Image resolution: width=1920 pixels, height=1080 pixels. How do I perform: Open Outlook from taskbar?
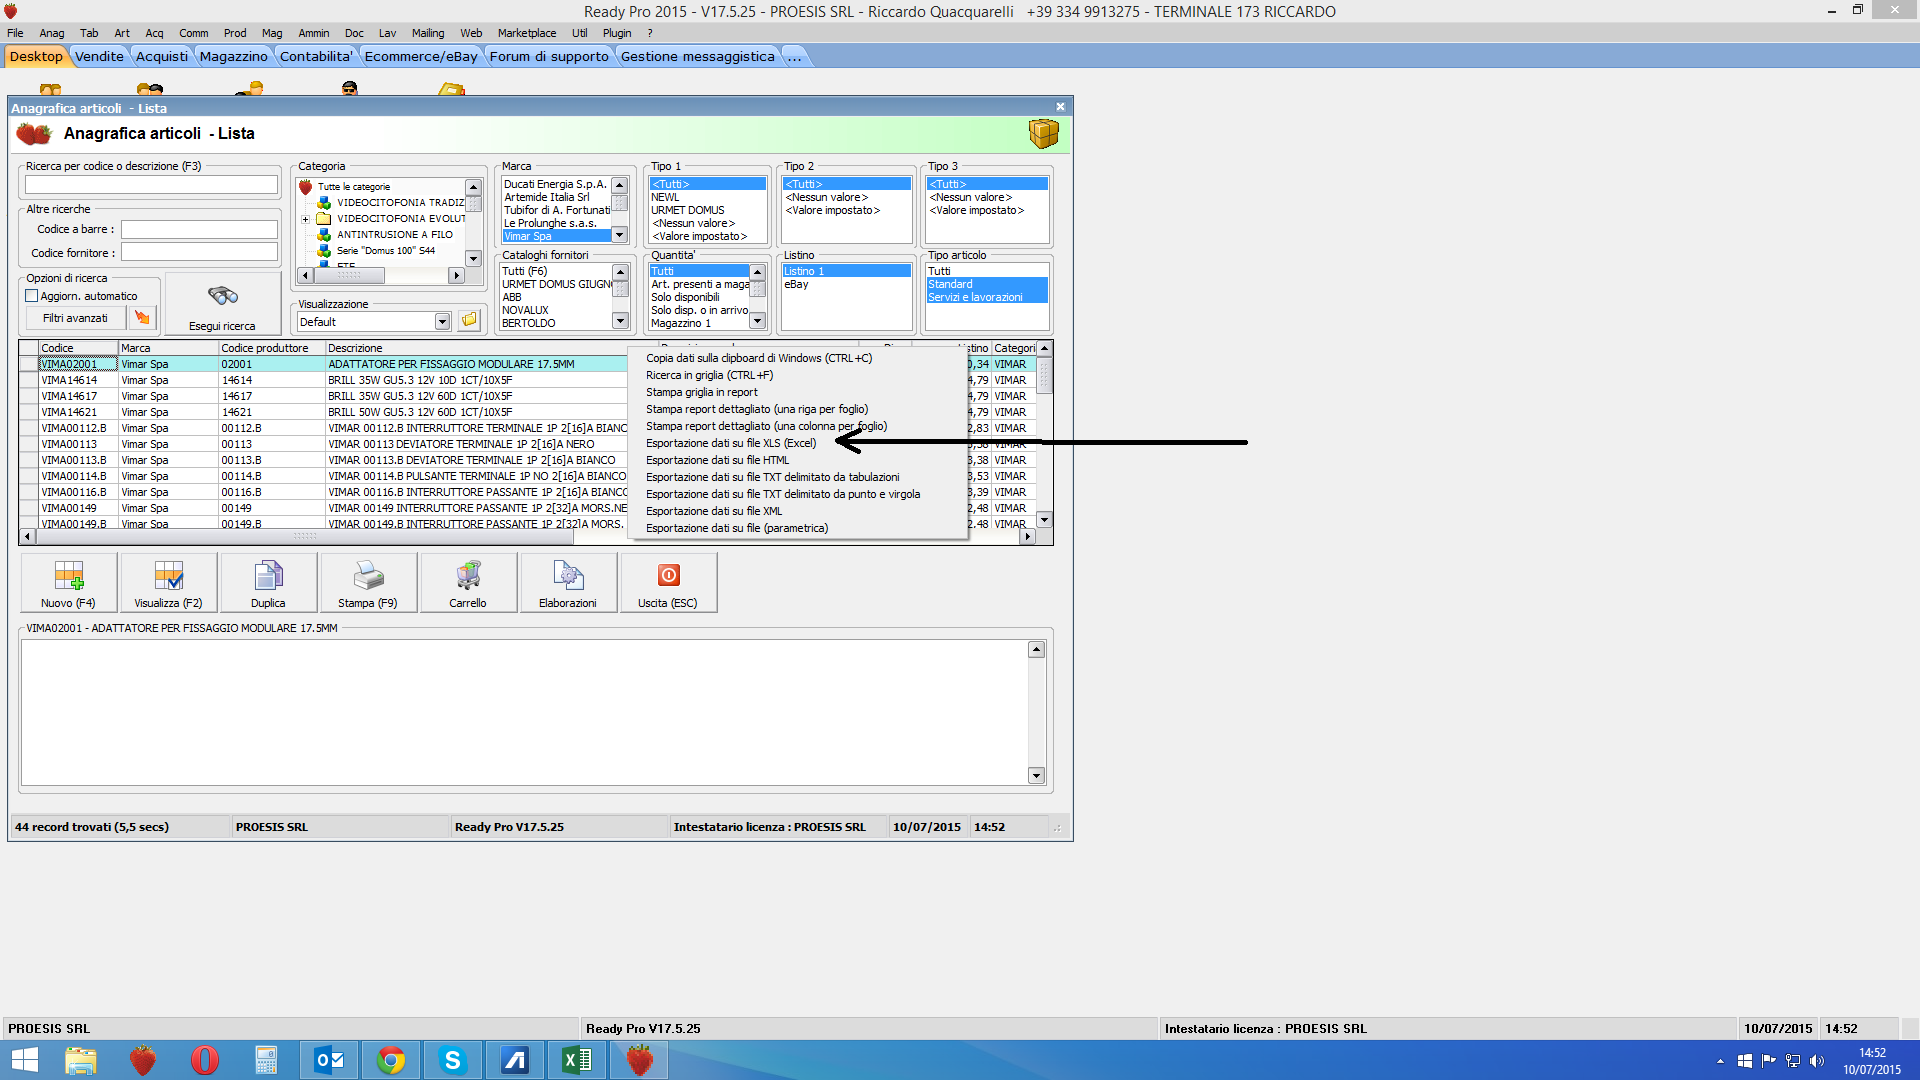click(x=329, y=1060)
